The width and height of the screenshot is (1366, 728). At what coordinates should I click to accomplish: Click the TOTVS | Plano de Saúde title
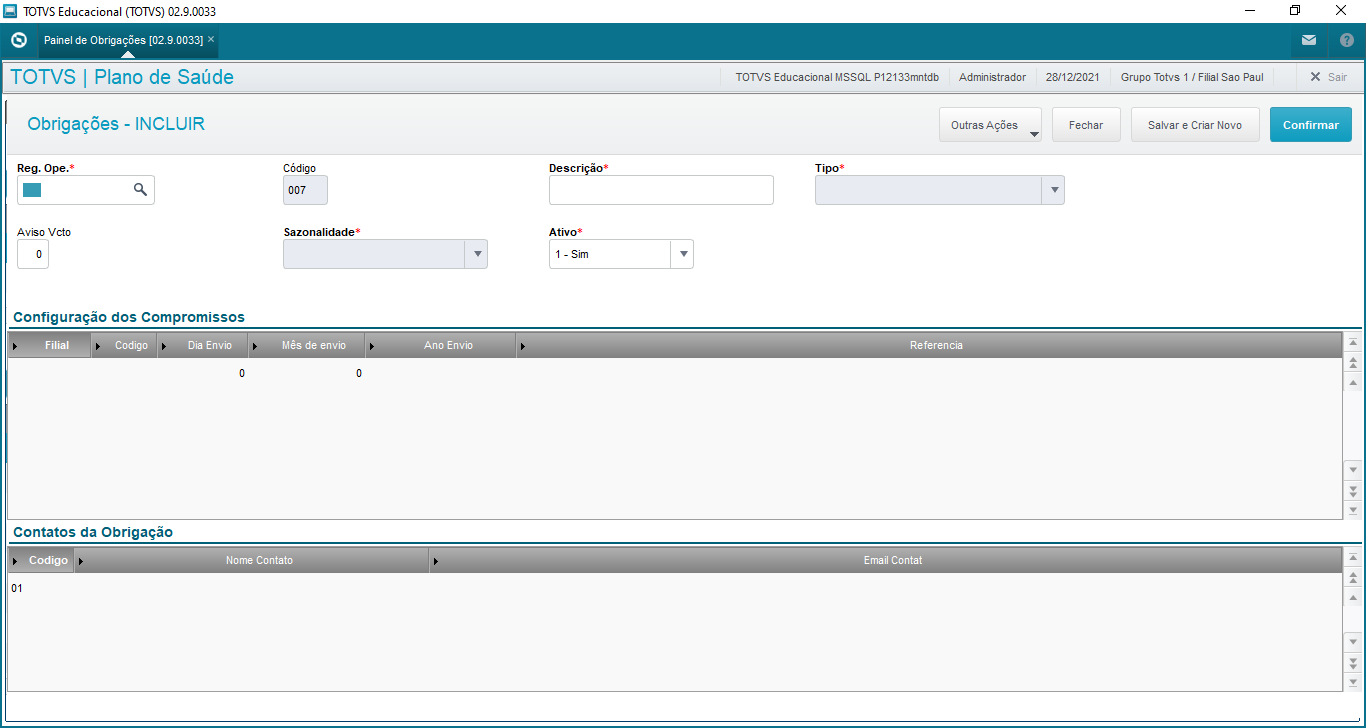click(122, 77)
